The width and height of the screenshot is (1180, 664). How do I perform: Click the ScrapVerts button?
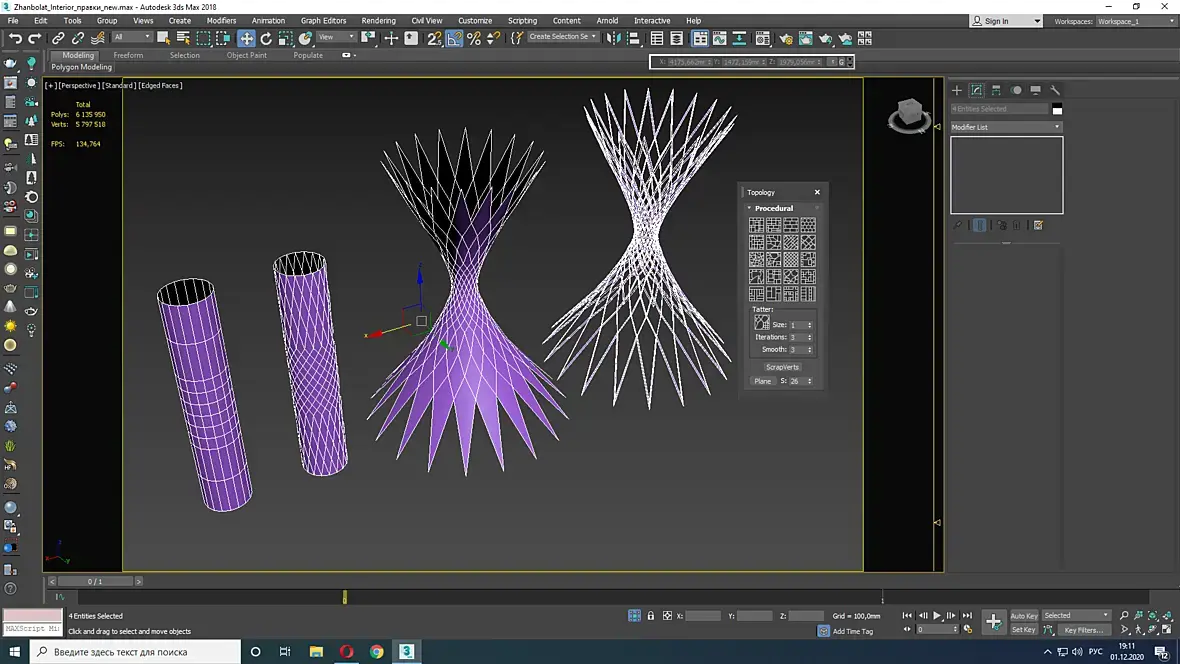click(782, 367)
